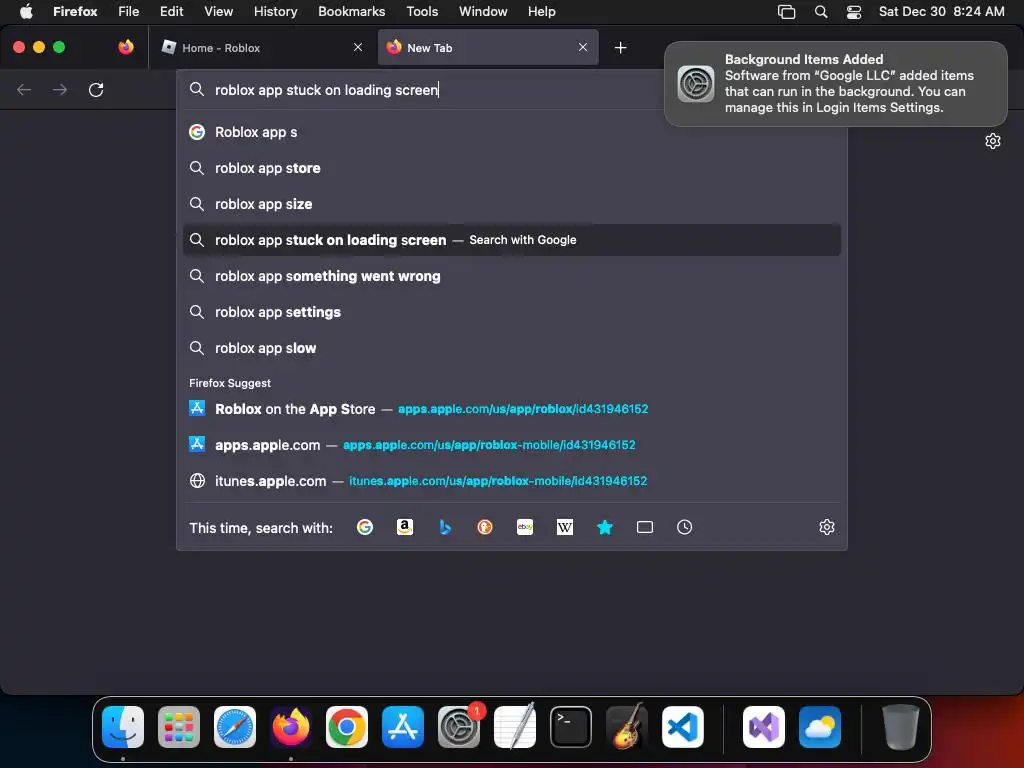Open App Store from the dock
The width and height of the screenshot is (1024, 768).
pyautogui.click(x=403, y=727)
